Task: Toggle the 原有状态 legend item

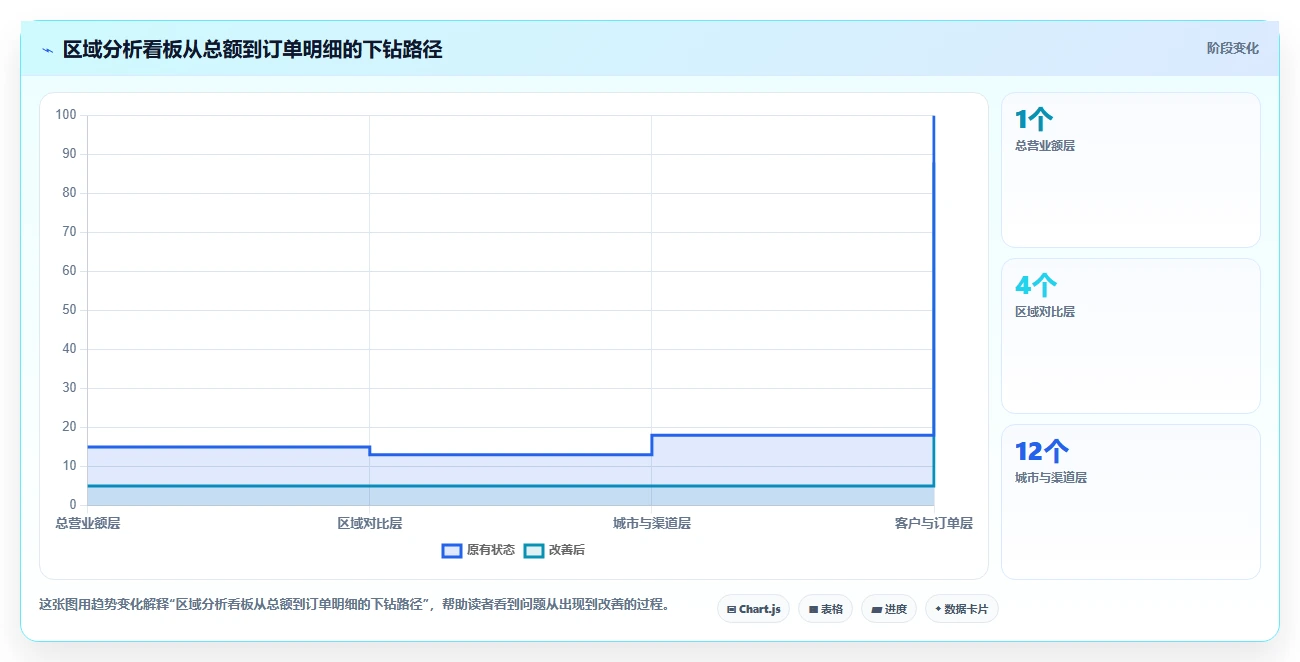Action: click(x=478, y=550)
